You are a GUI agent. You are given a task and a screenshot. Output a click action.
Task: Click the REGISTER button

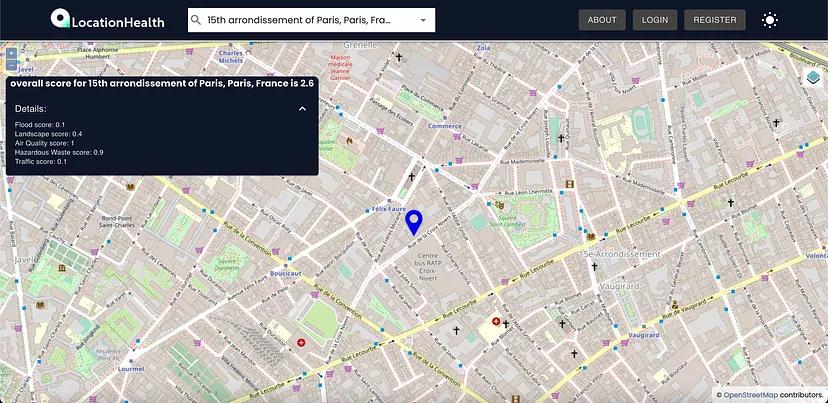(x=715, y=20)
